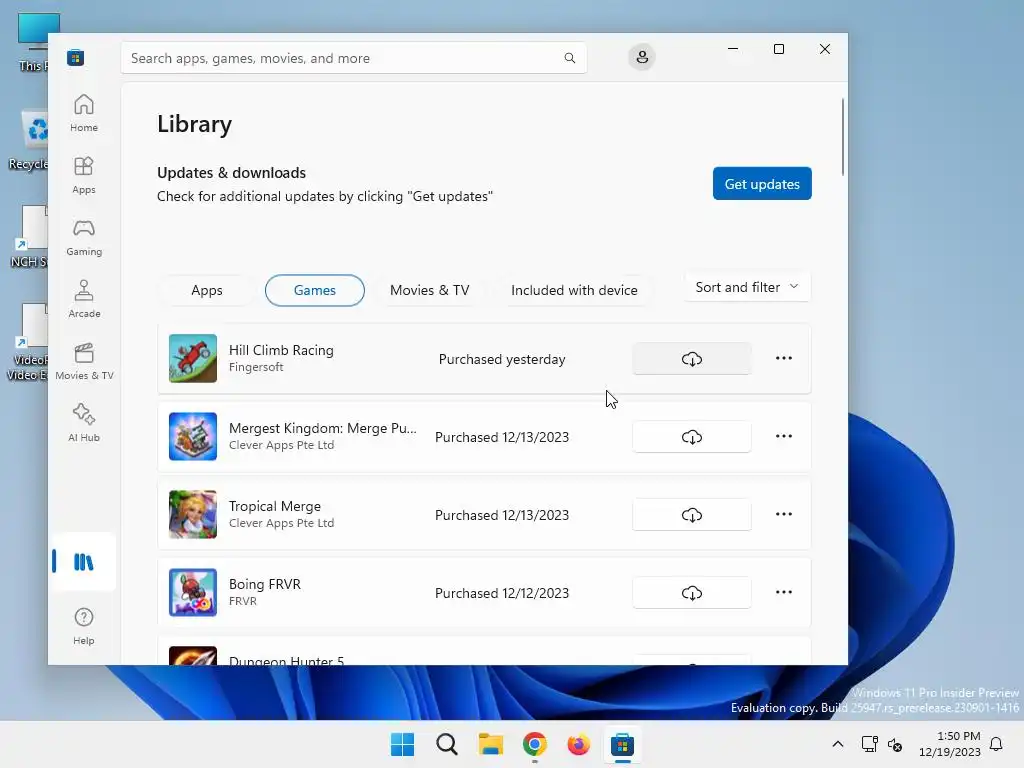Click the Get updates button

click(x=762, y=184)
